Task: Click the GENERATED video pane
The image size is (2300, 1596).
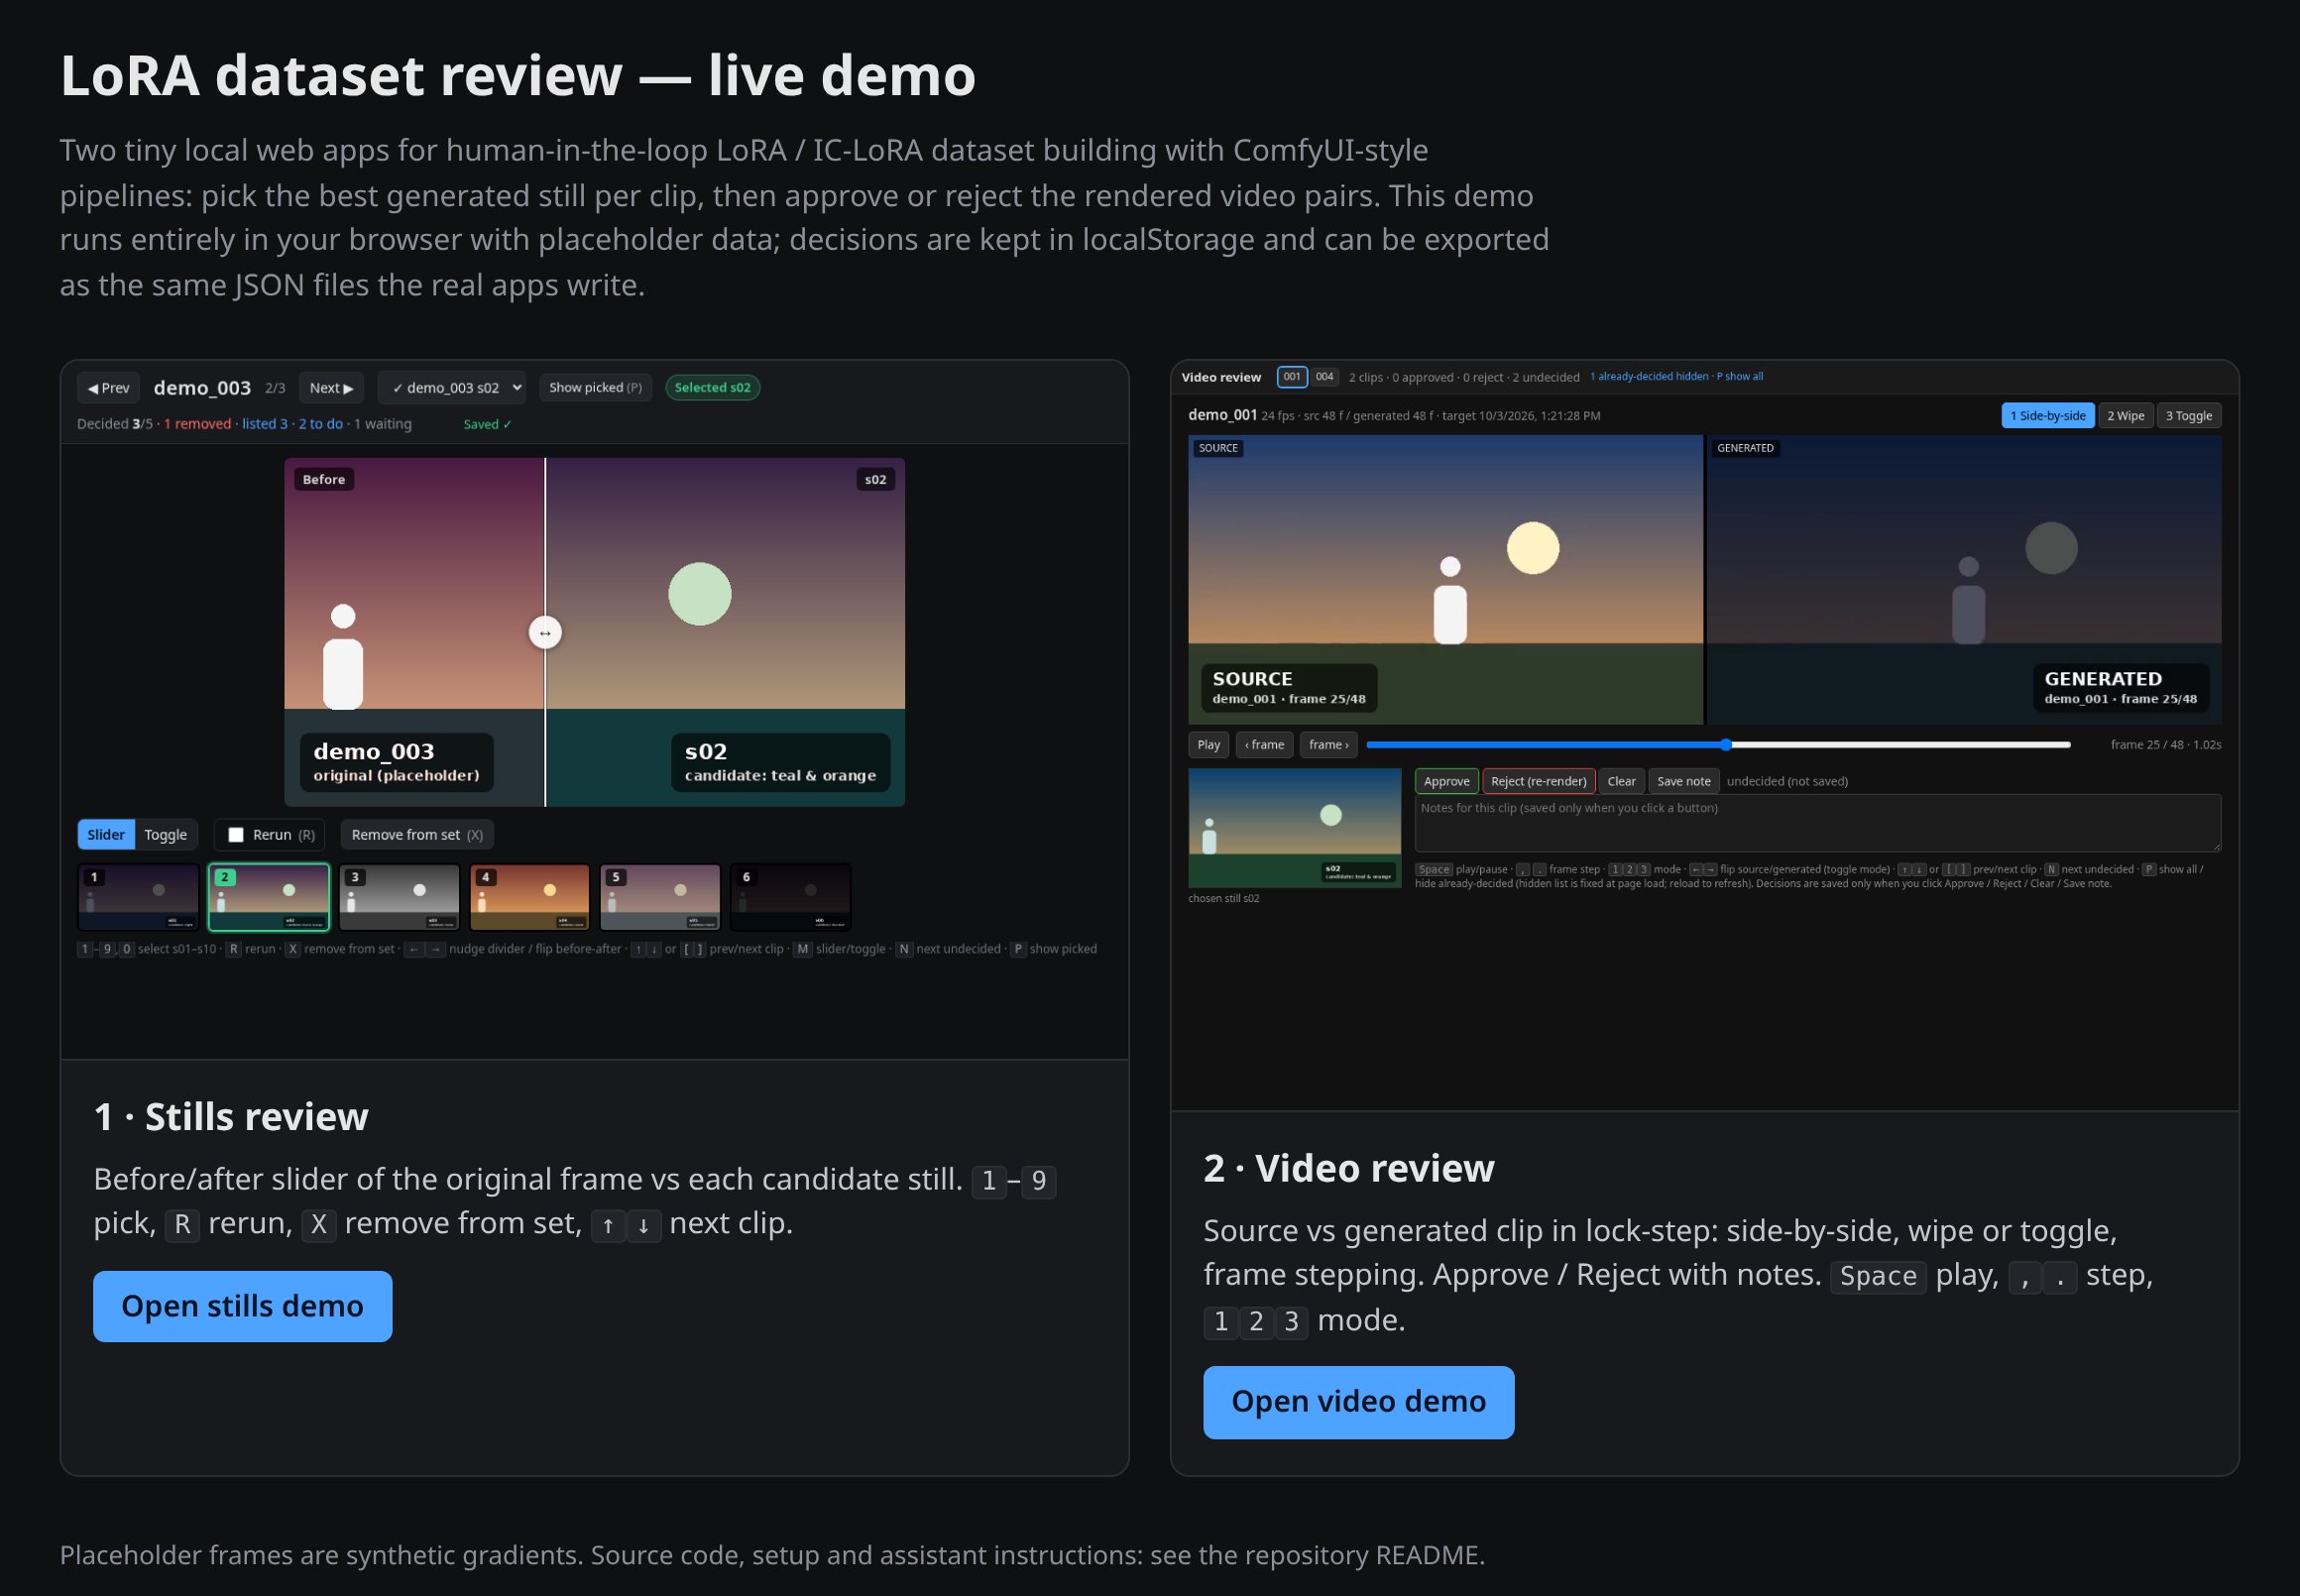Action: (x=1964, y=580)
